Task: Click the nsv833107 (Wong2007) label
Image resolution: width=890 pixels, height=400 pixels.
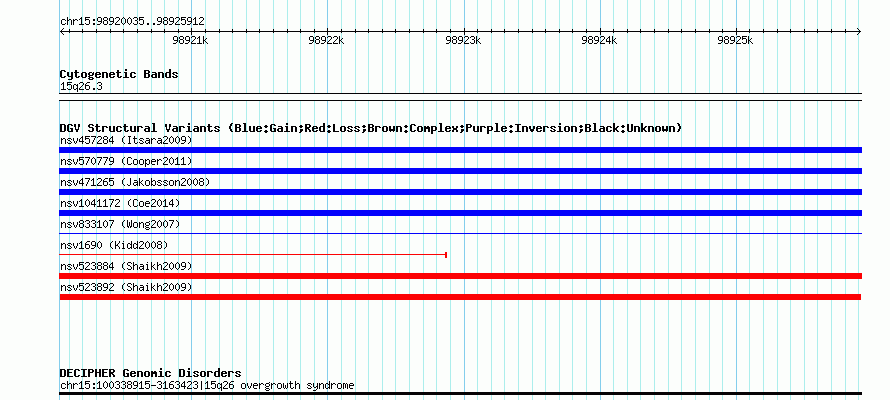Action: pyautogui.click(x=120, y=224)
